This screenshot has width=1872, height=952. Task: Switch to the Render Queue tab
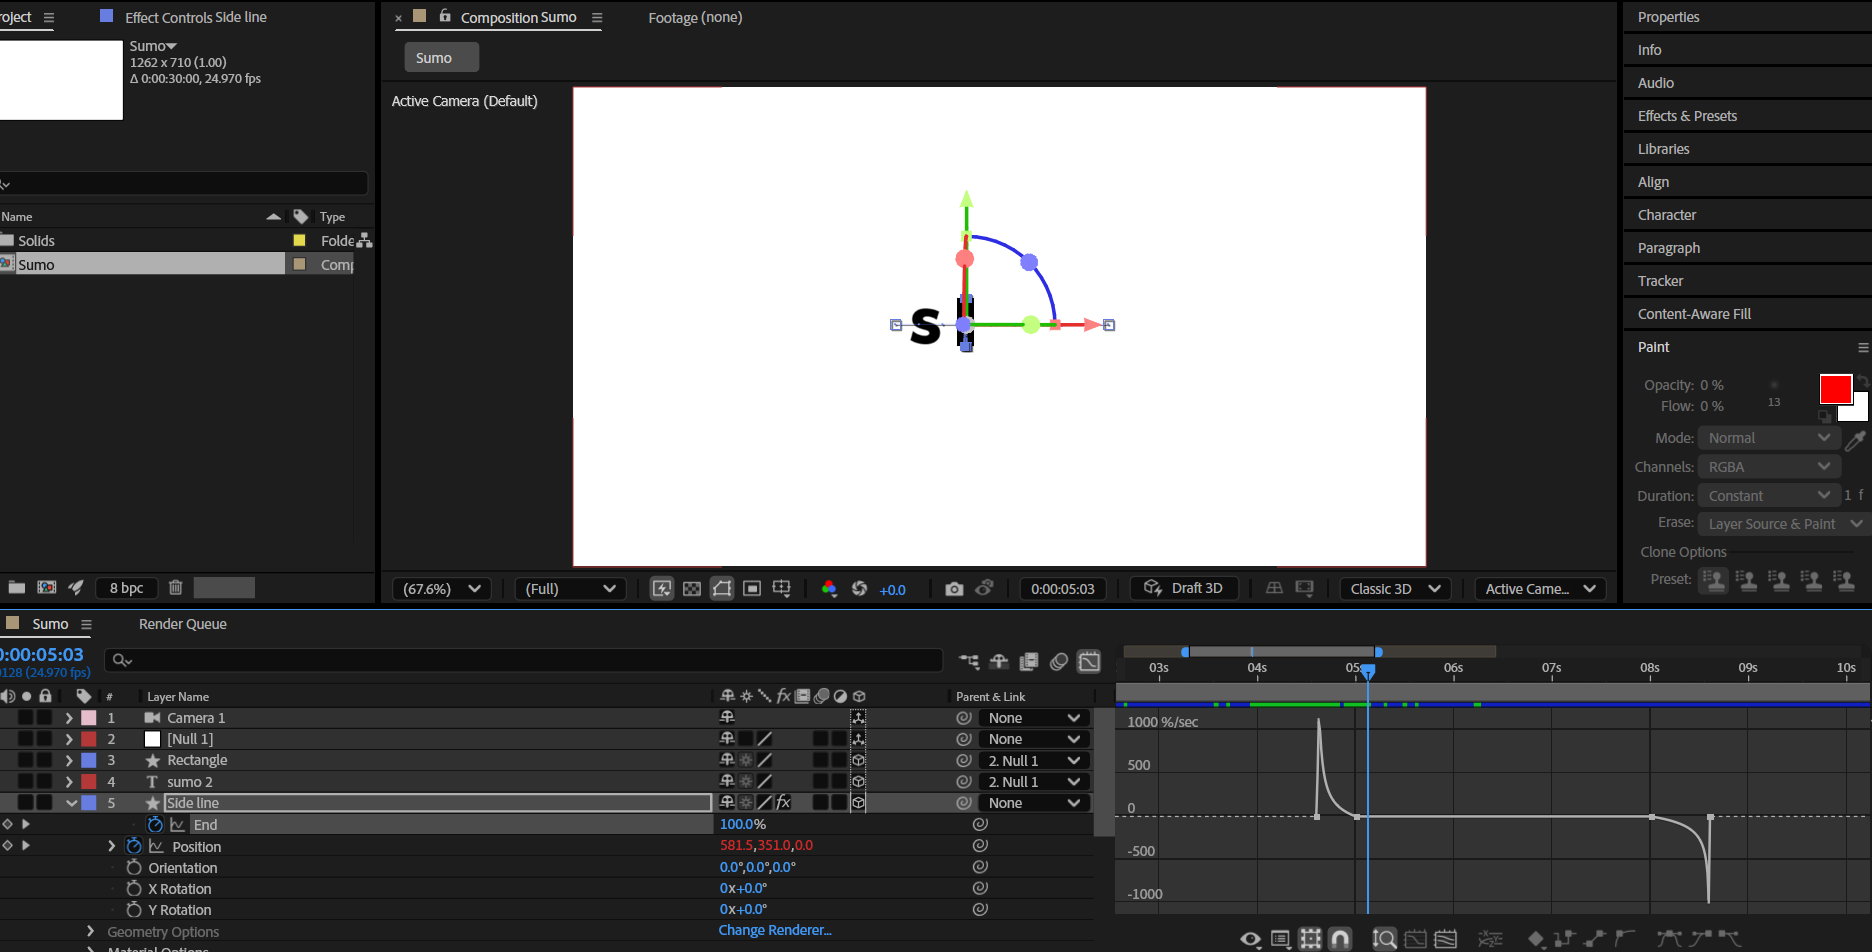tap(182, 623)
